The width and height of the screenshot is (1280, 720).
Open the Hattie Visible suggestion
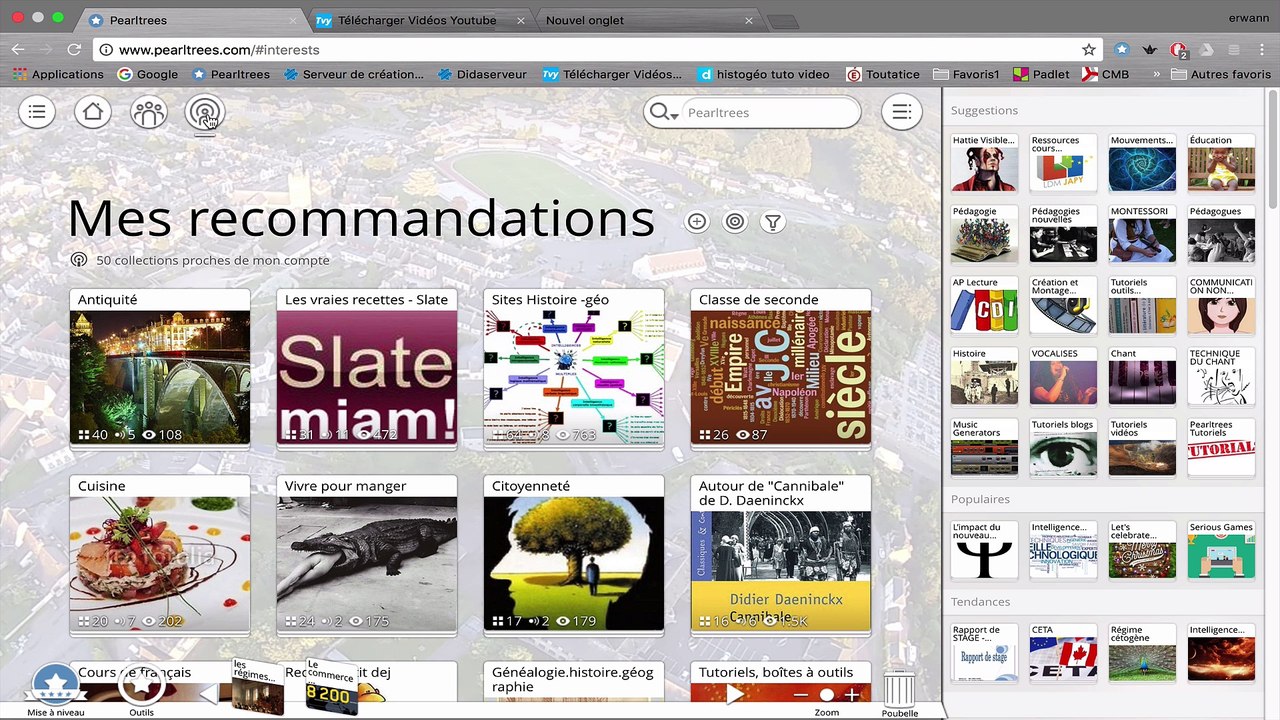click(x=984, y=162)
